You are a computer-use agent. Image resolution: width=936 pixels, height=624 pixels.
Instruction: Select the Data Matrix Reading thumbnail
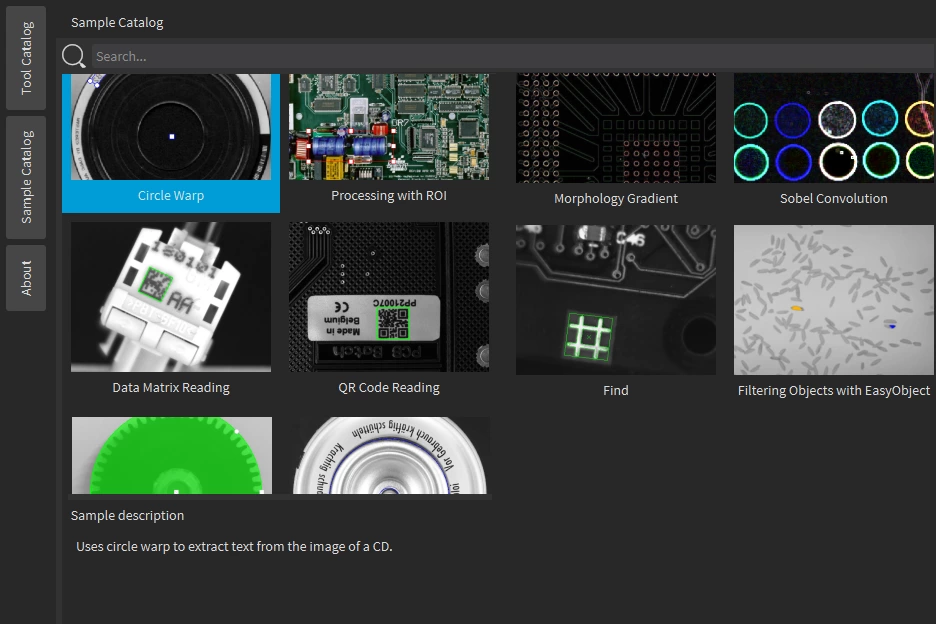[x=171, y=297]
